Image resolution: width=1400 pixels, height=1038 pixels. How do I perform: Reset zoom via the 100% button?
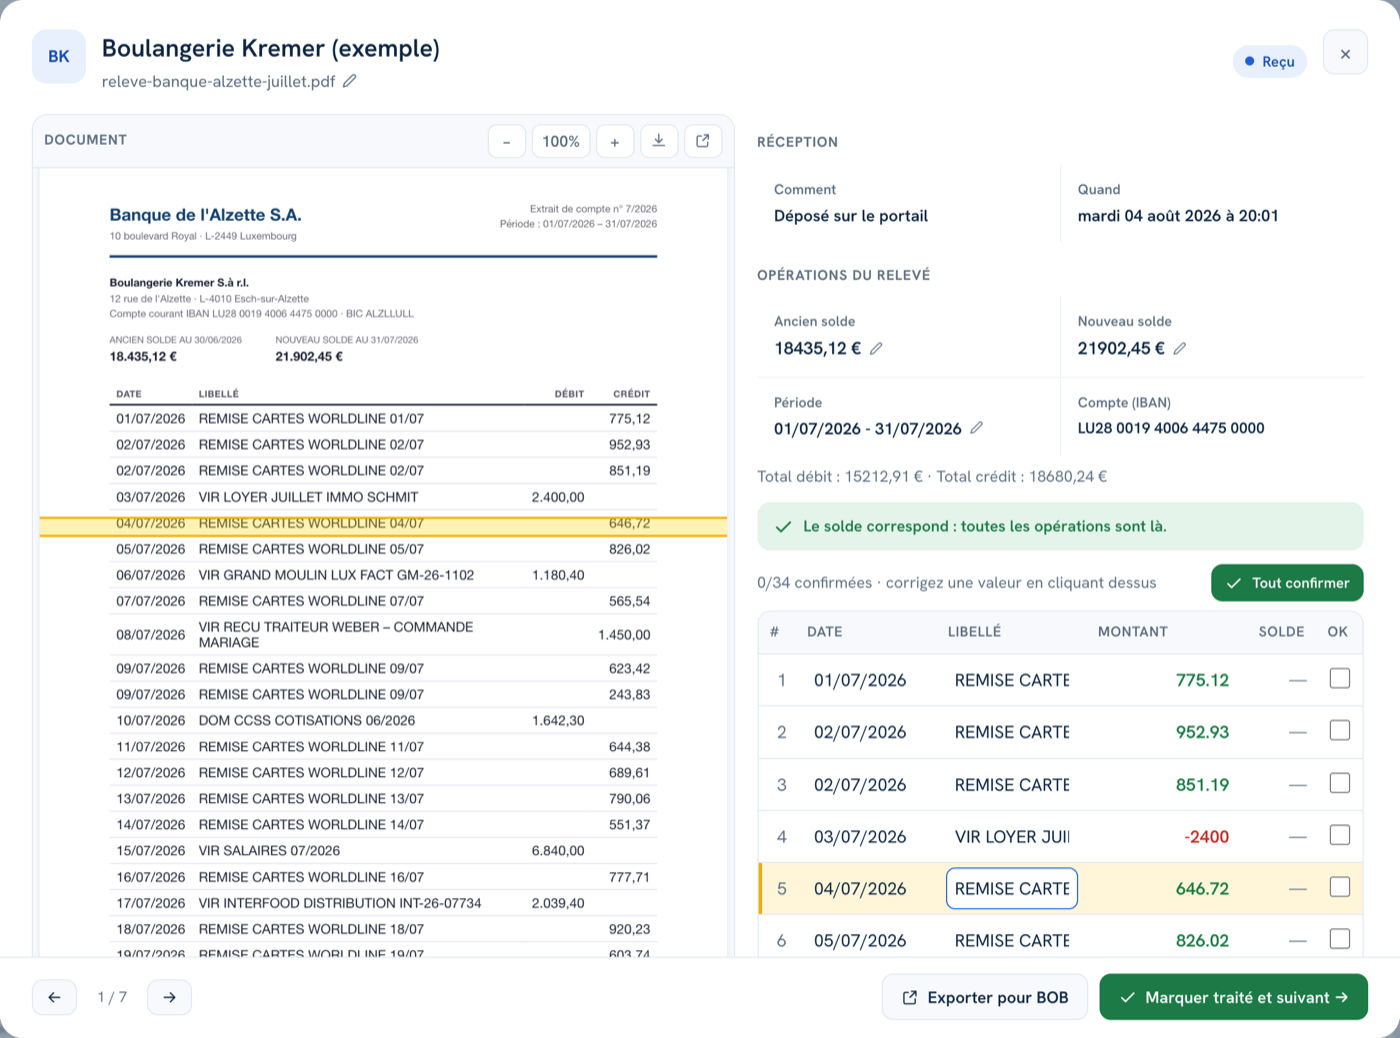coord(561,142)
